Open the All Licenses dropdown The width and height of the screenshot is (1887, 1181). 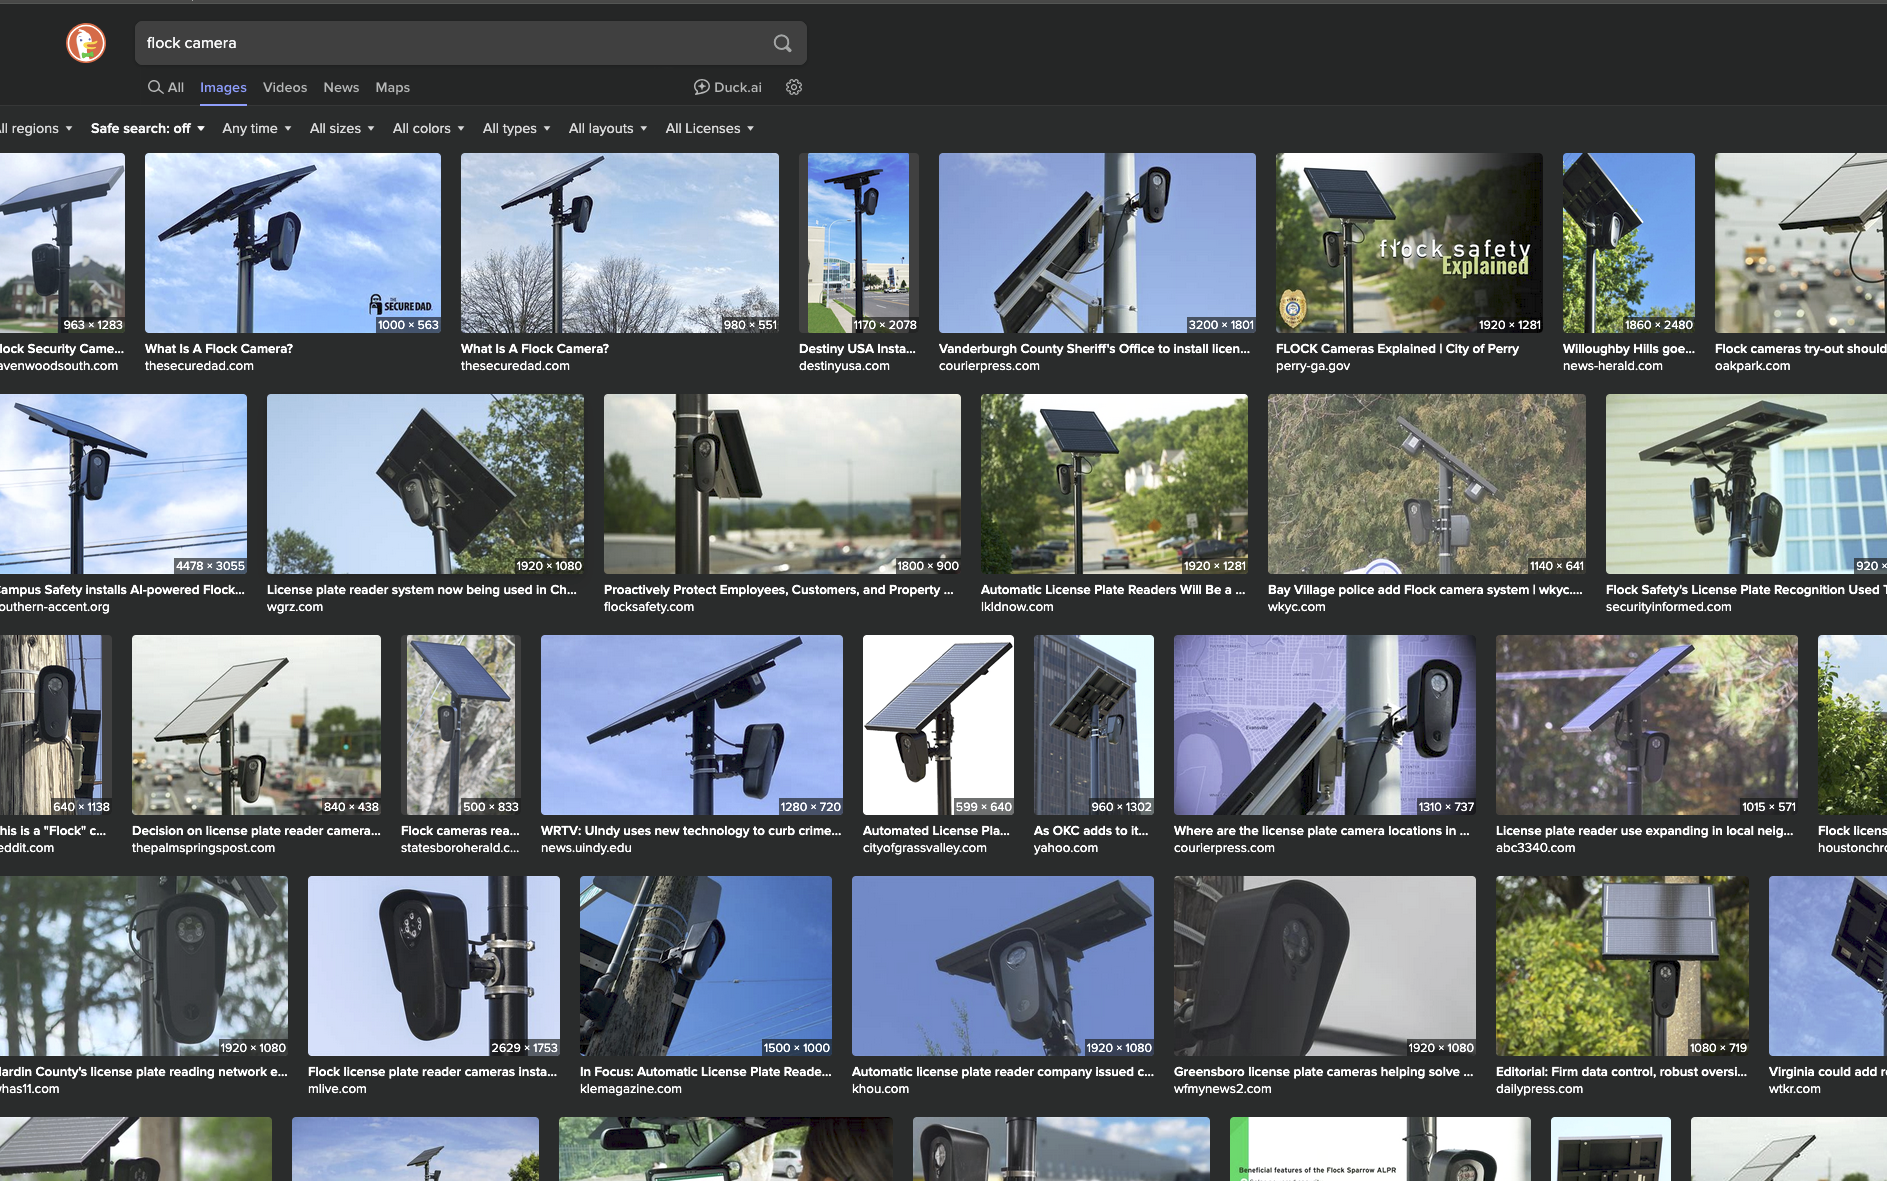pyautogui.click(x=710, y=128)
